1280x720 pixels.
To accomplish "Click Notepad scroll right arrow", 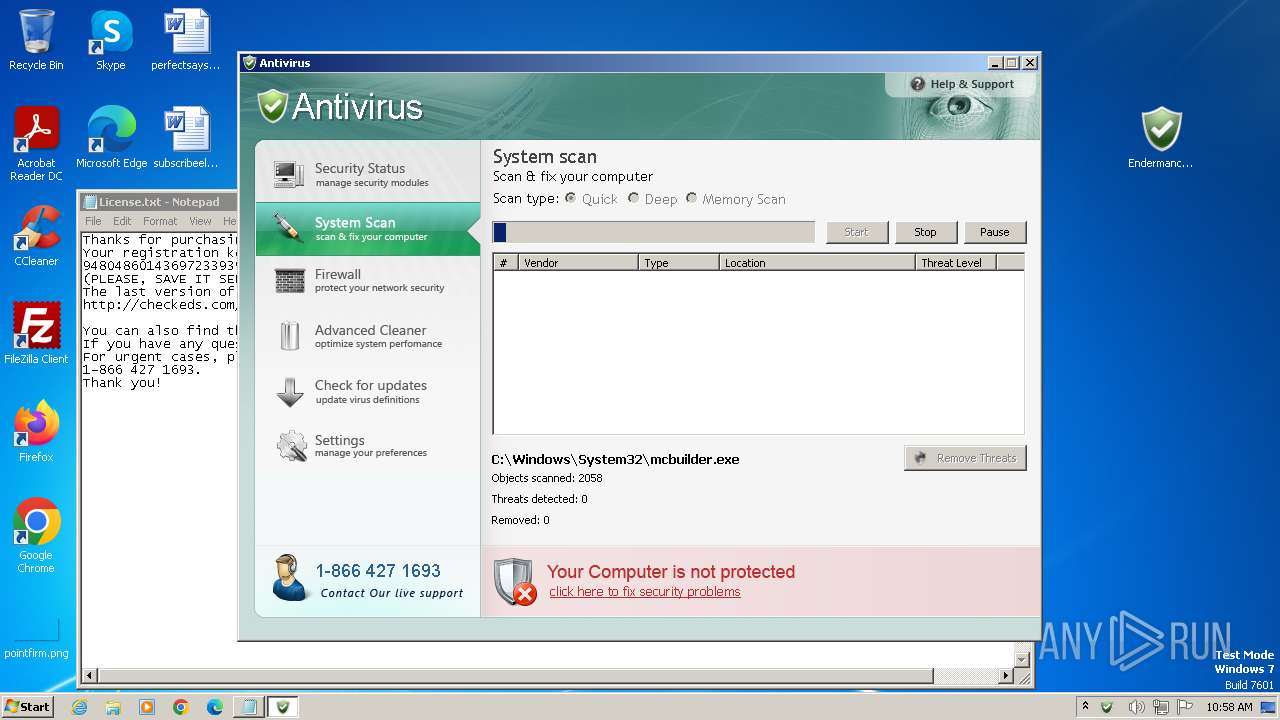I will pyautogui.click(x=1006, y=677).
